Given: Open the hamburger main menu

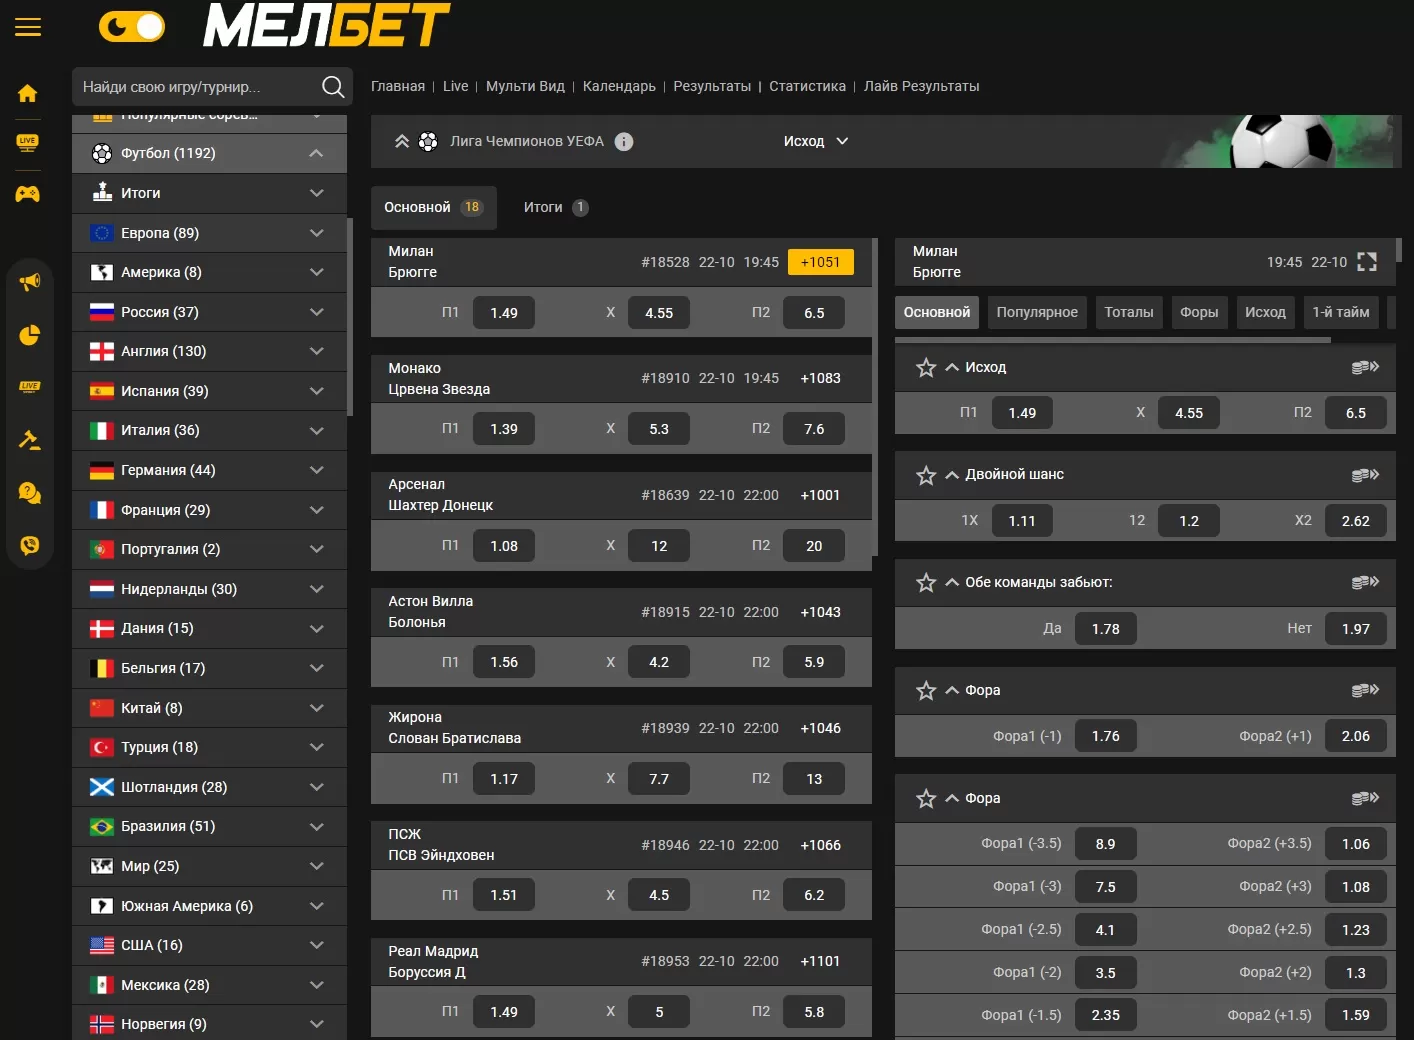Looking at the screenshot, I should click(28, 27).
